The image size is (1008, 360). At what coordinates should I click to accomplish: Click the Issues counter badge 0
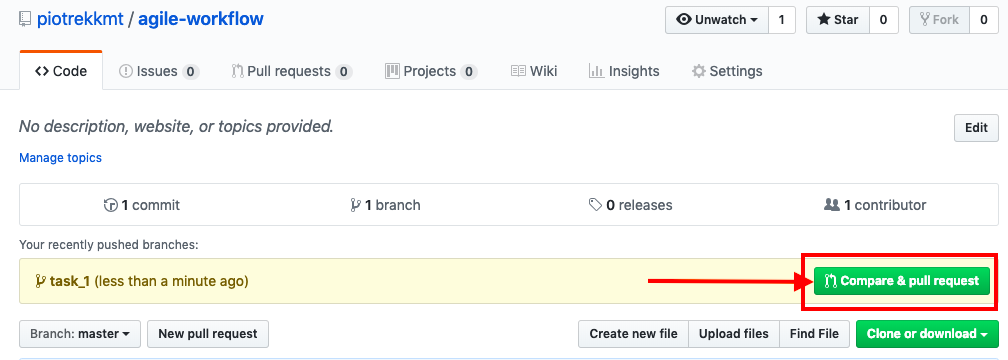point(190,71)
